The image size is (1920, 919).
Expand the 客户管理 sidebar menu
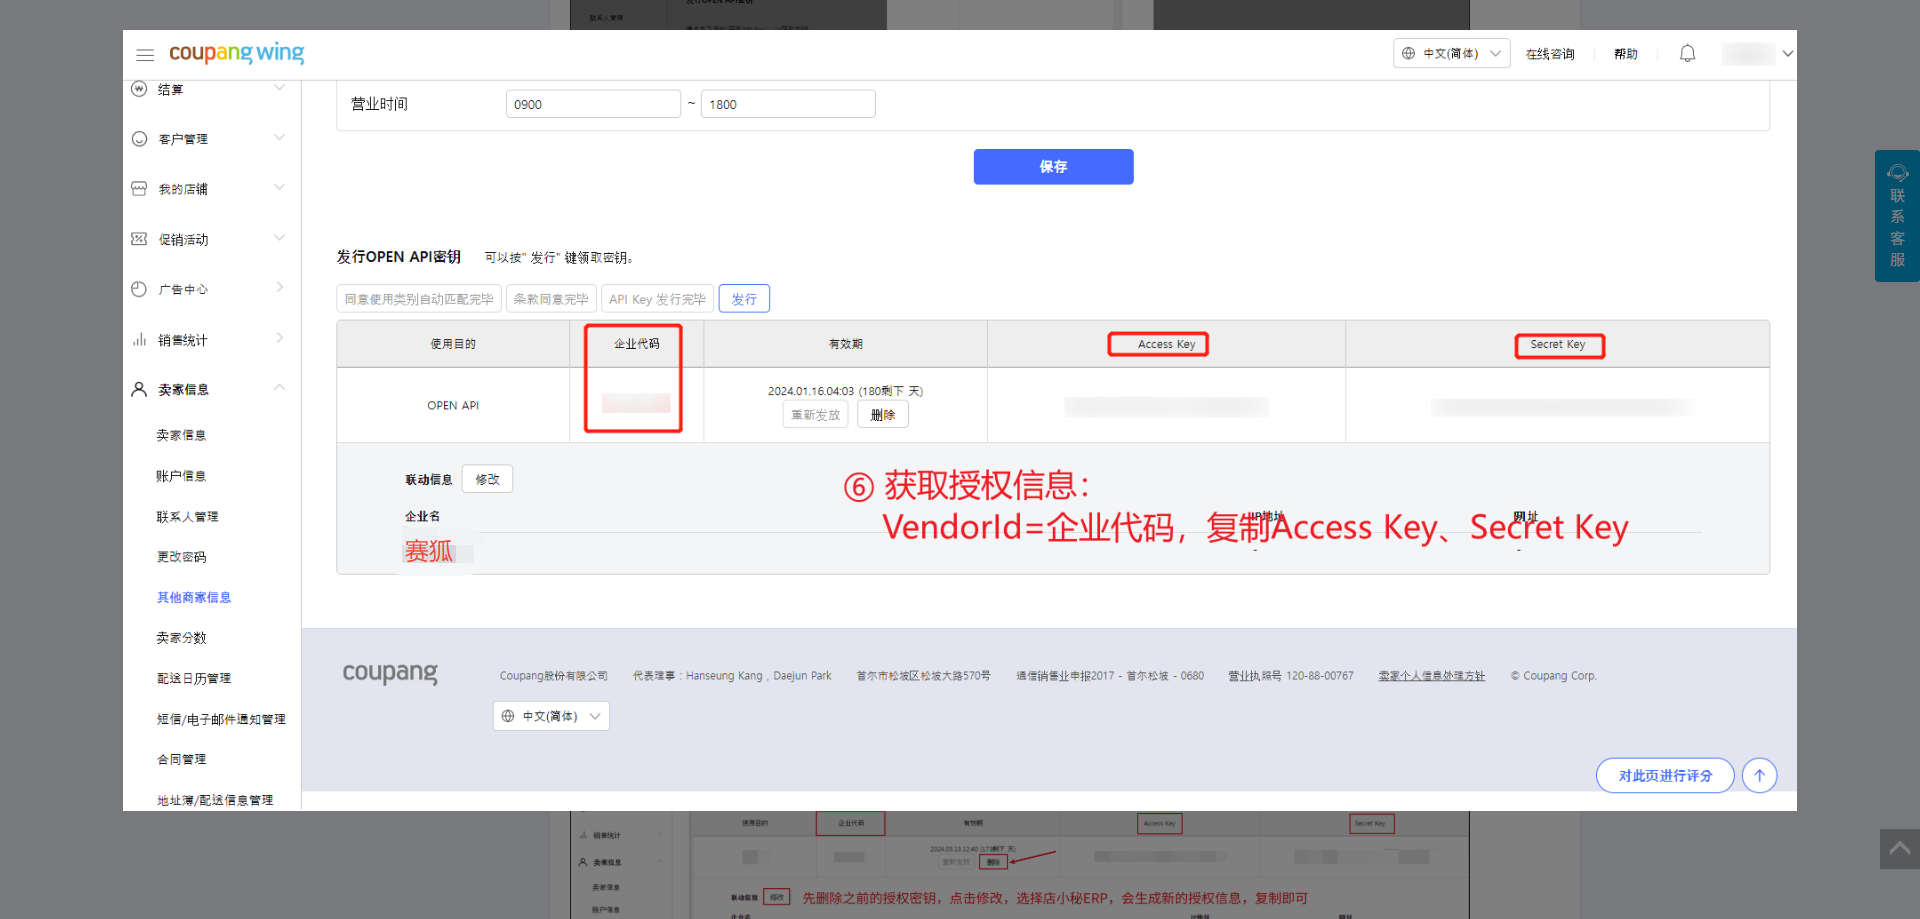(280, 138)
